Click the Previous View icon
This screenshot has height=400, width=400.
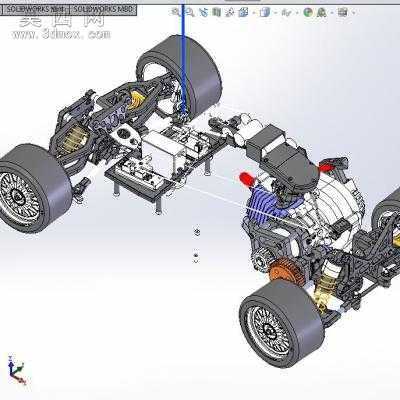203,13
